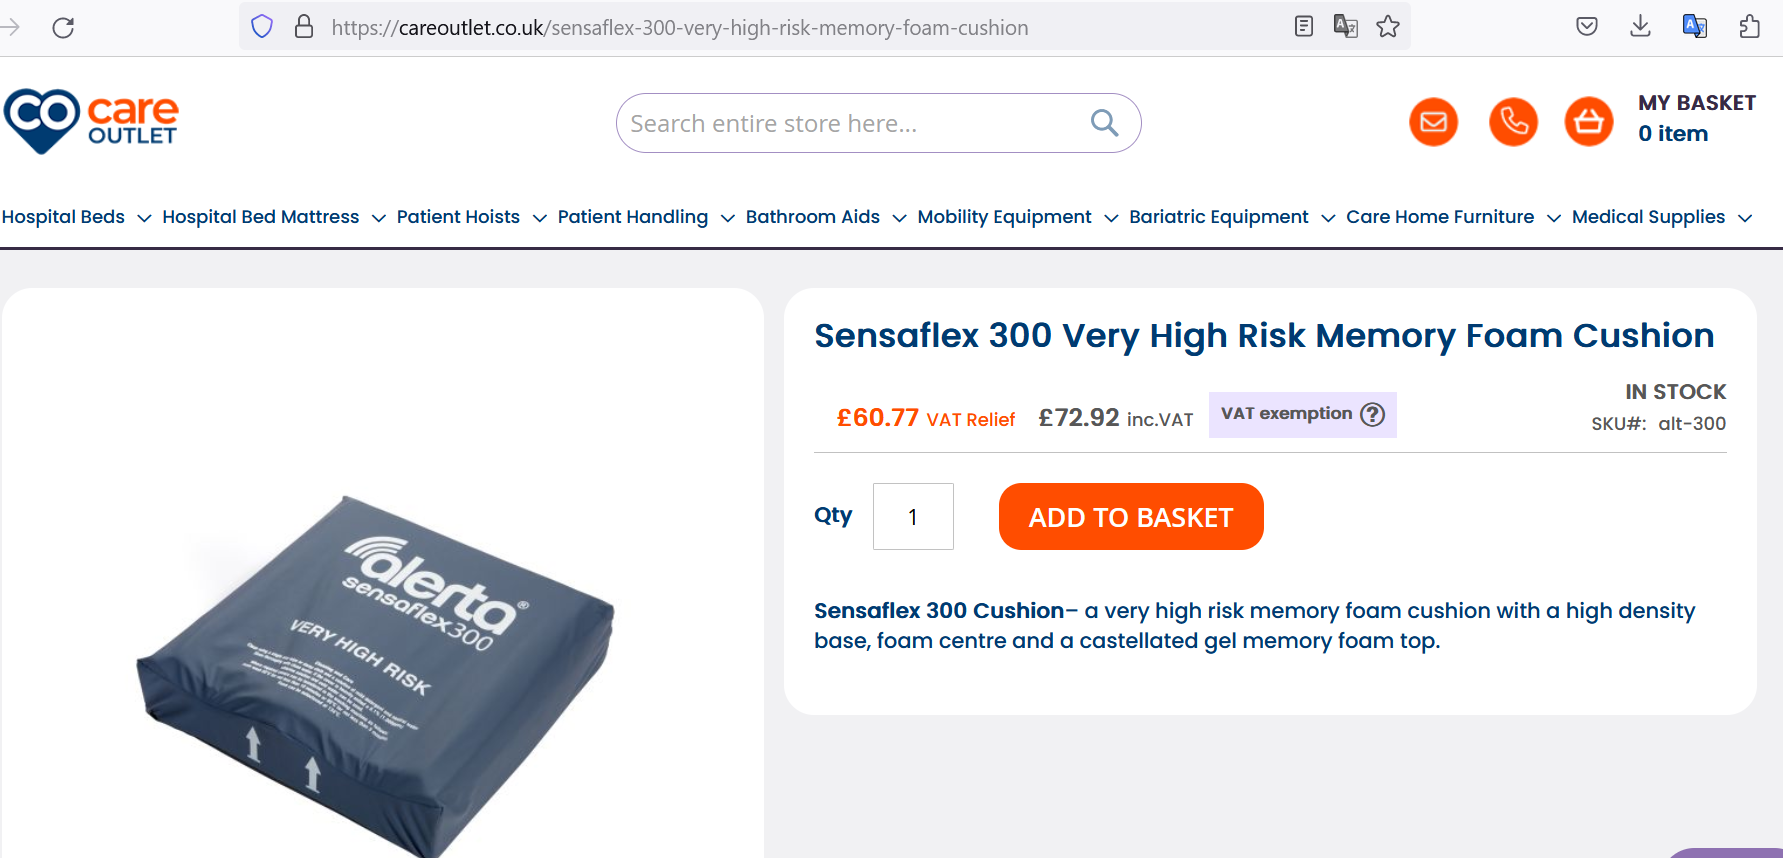Image resolution: width=1783 pixels, height=858 pixels.
Task: Expand the Bathroom Aids dropdown arrow
Action: tap(899, 218)
